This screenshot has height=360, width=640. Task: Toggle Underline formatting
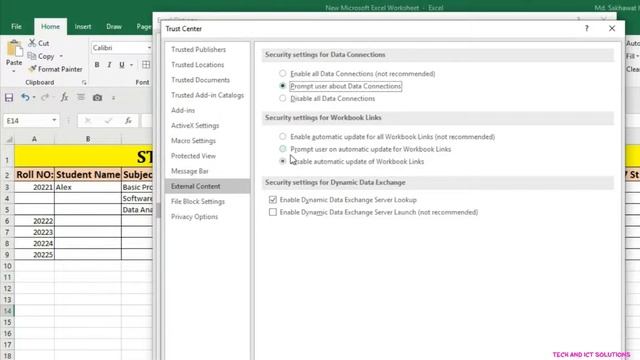pos(122,65)
